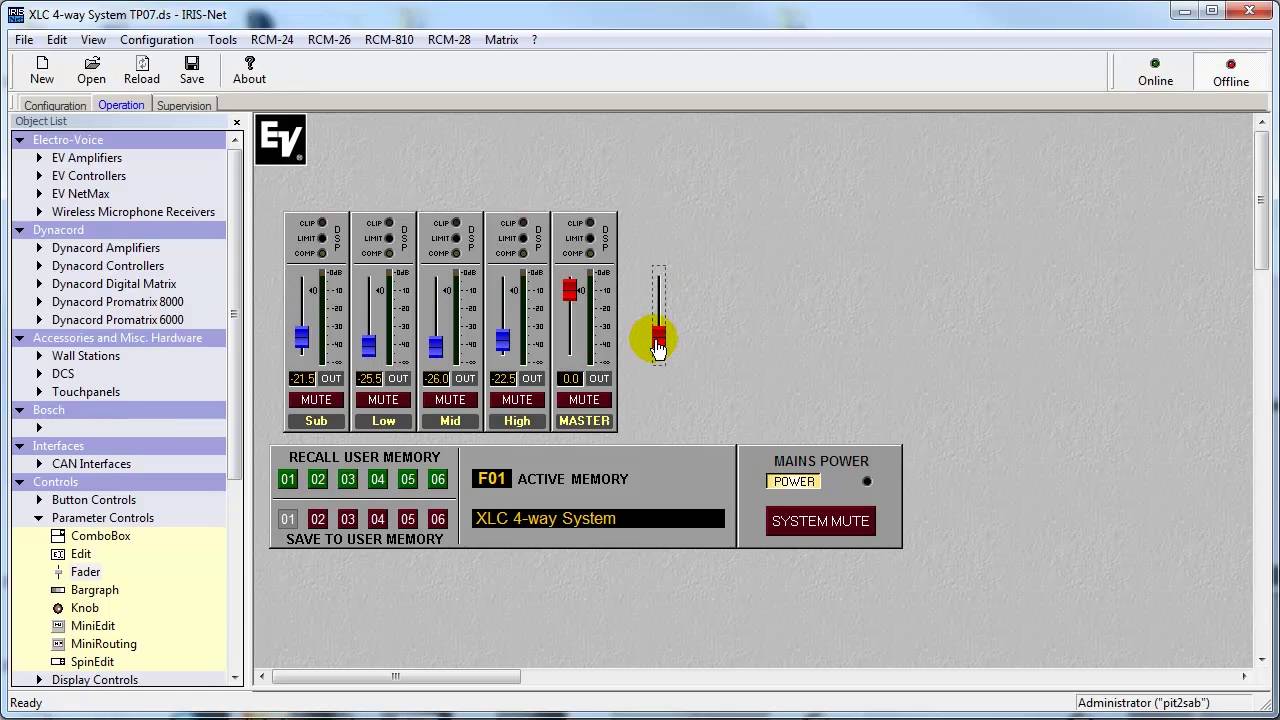Switch to the Configuration tab
Screen dimensions: 1280x720
[x=55, y=106]
